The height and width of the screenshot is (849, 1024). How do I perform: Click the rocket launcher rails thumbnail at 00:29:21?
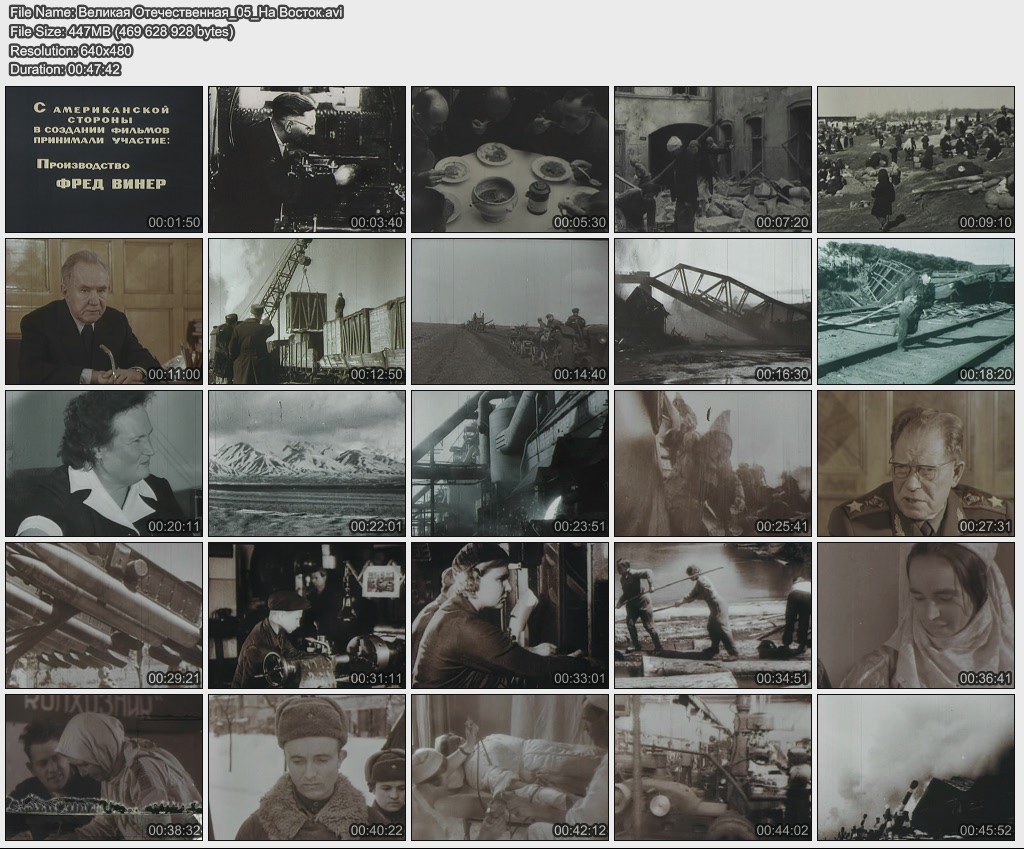(103, 615)
